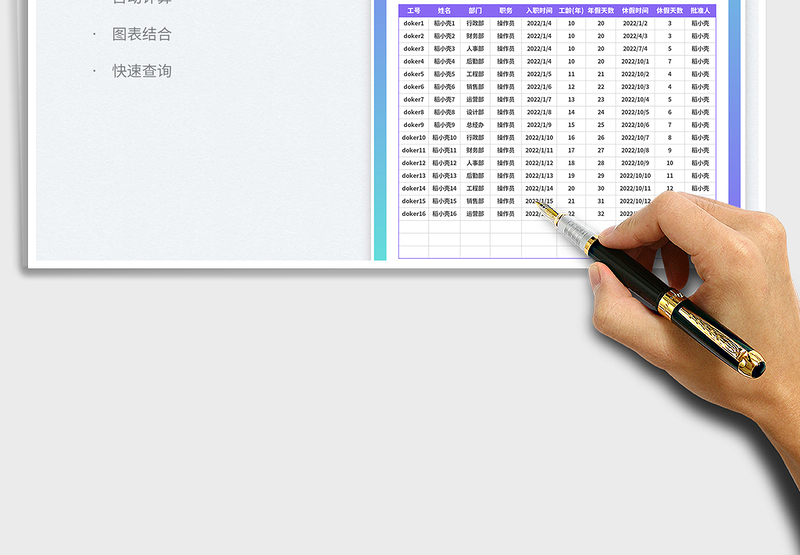Click the 部门 column header
Screen dimensions: 800x555
[x=475, y=10]
